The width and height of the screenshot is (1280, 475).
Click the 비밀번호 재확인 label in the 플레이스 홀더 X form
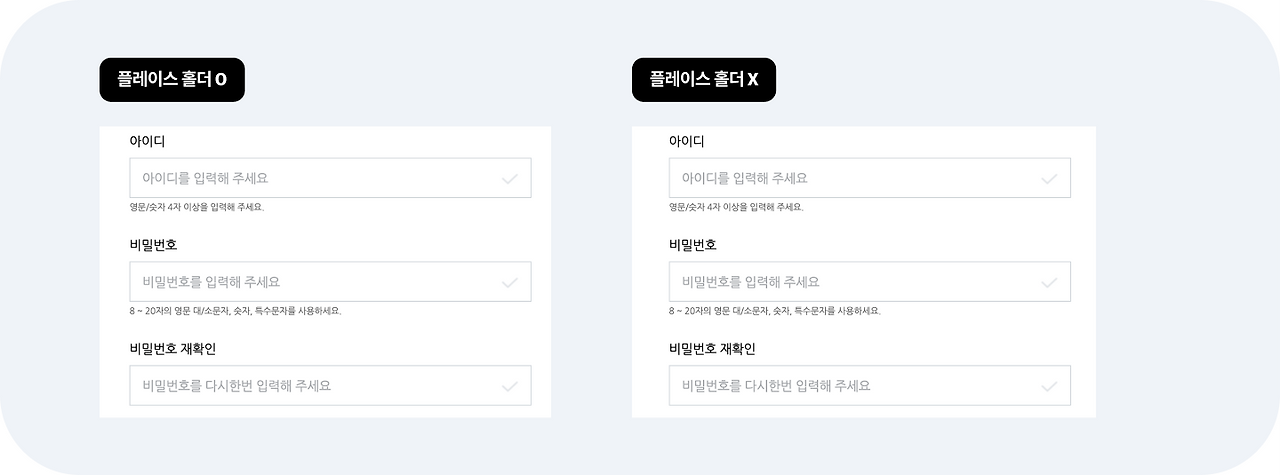pyautogui.click(x=712, y=349)
